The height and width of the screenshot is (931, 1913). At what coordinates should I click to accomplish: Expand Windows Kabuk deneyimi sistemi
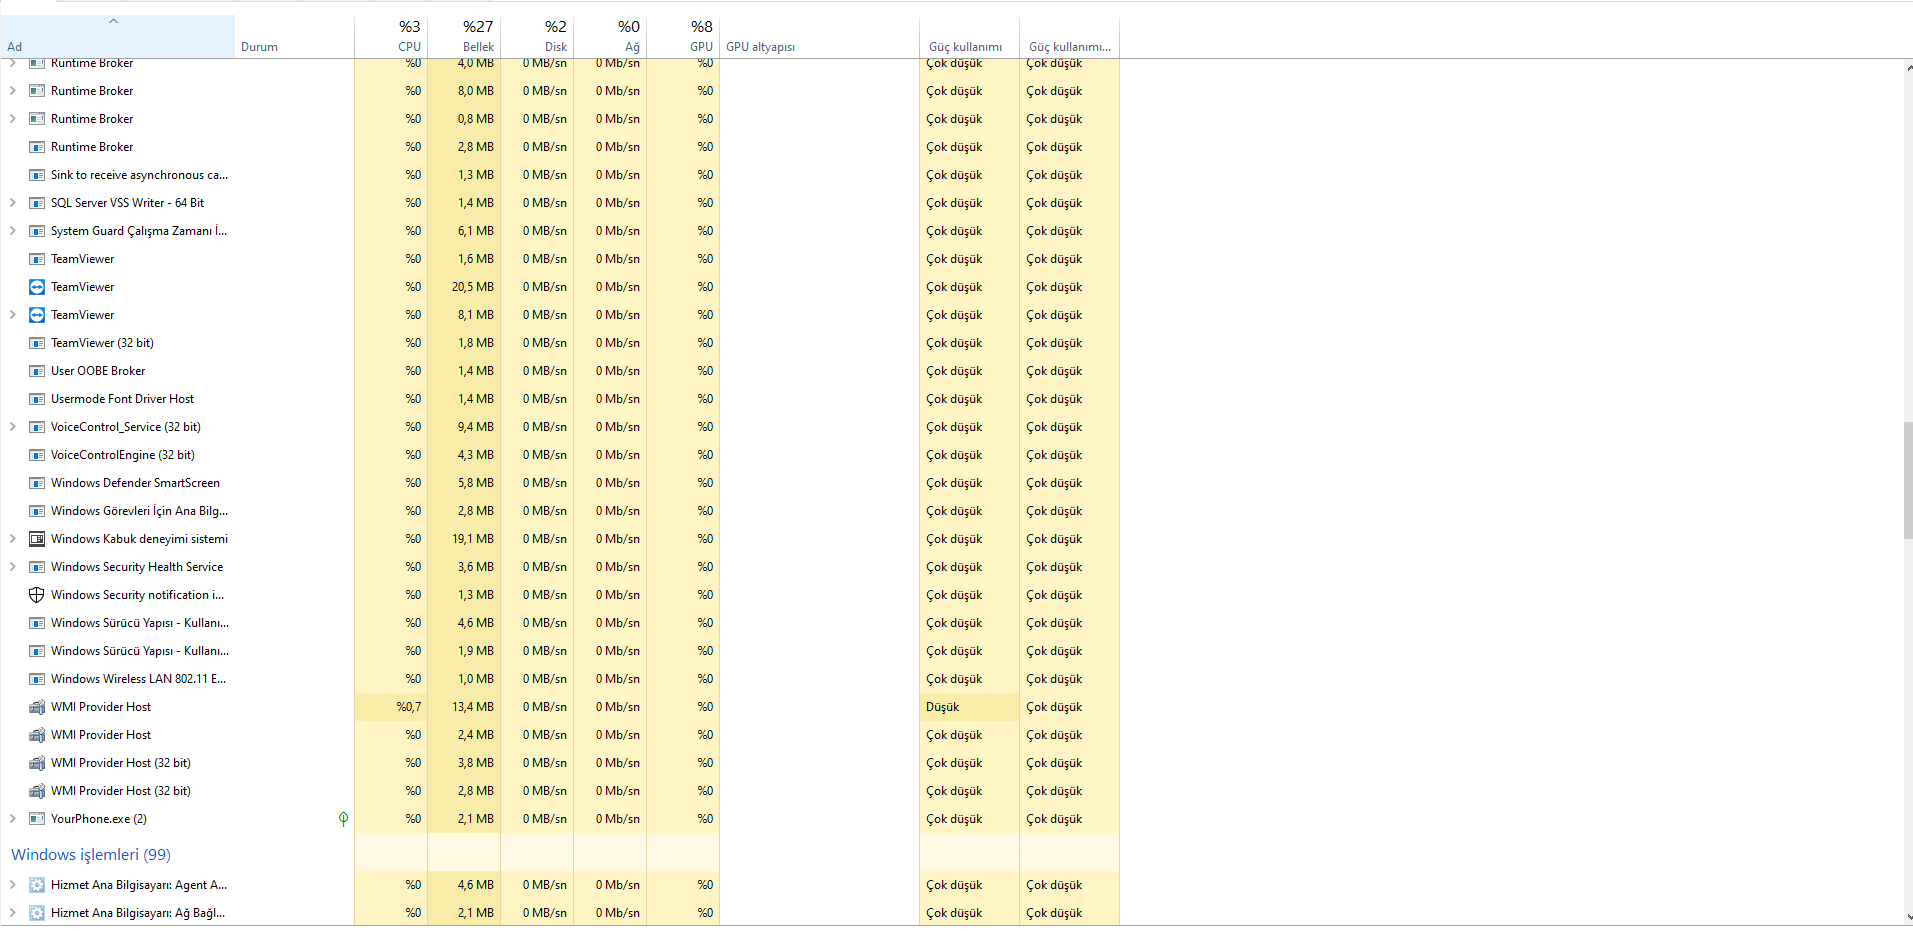(12, 539)
